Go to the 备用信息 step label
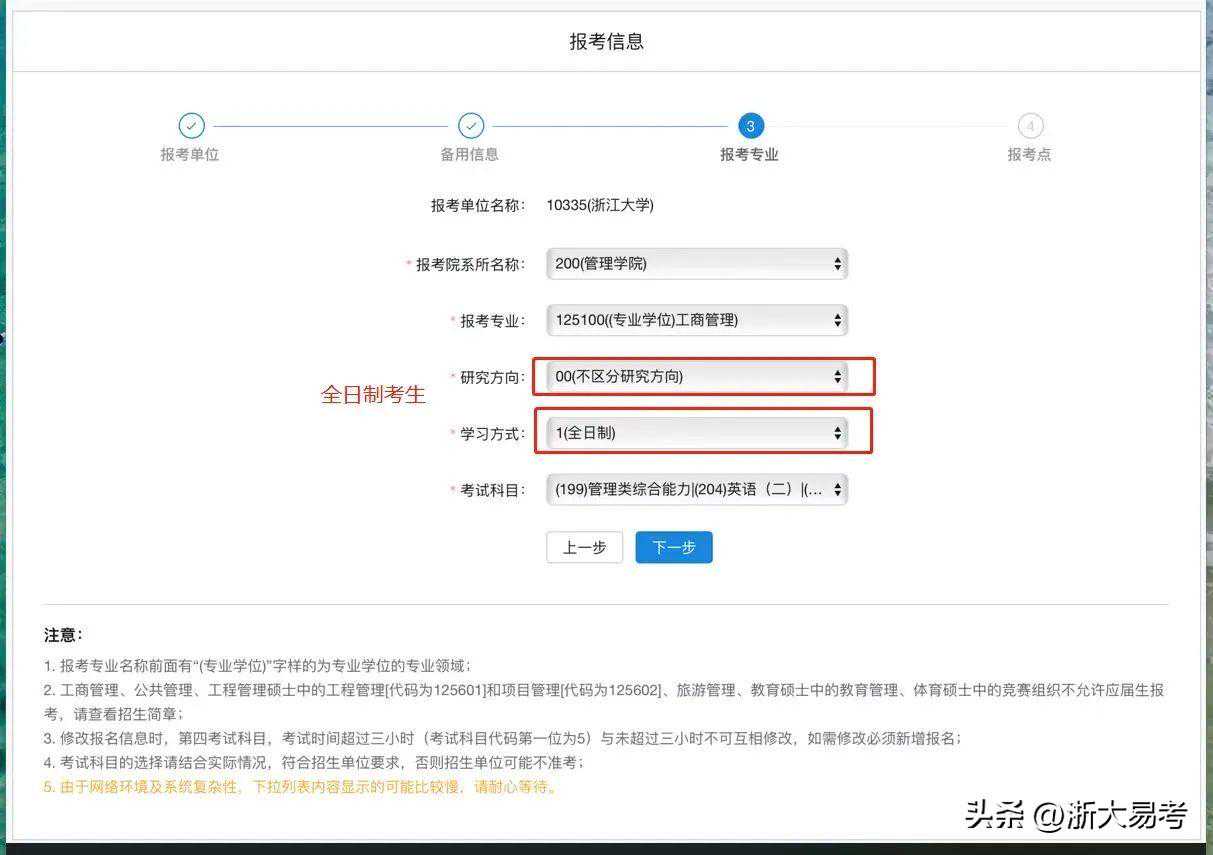 coord(470,155)
